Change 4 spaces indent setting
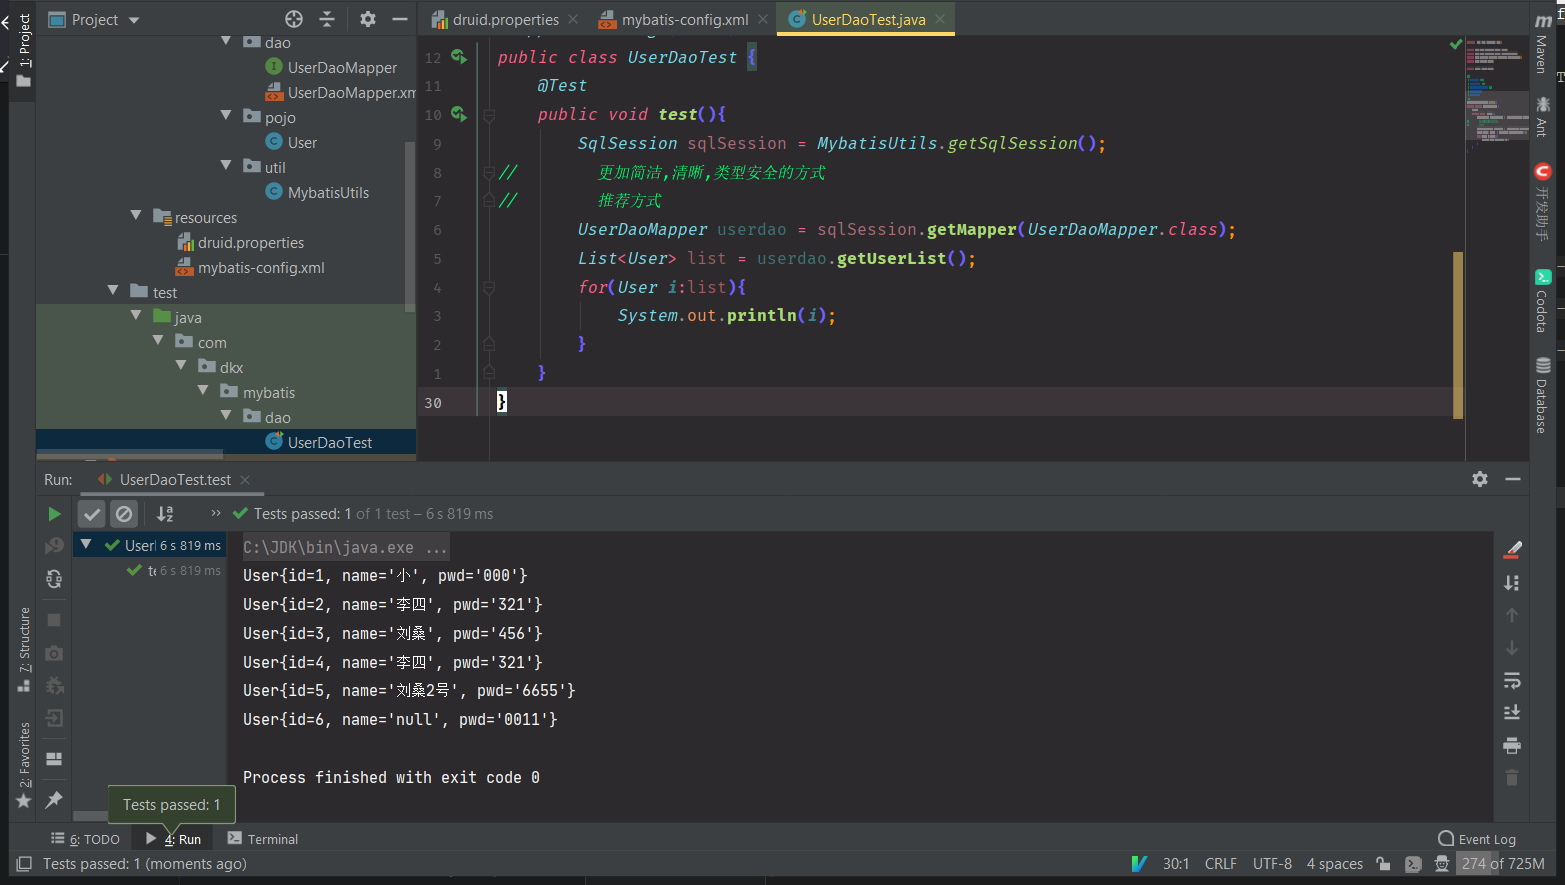 tap(1334, 864)
